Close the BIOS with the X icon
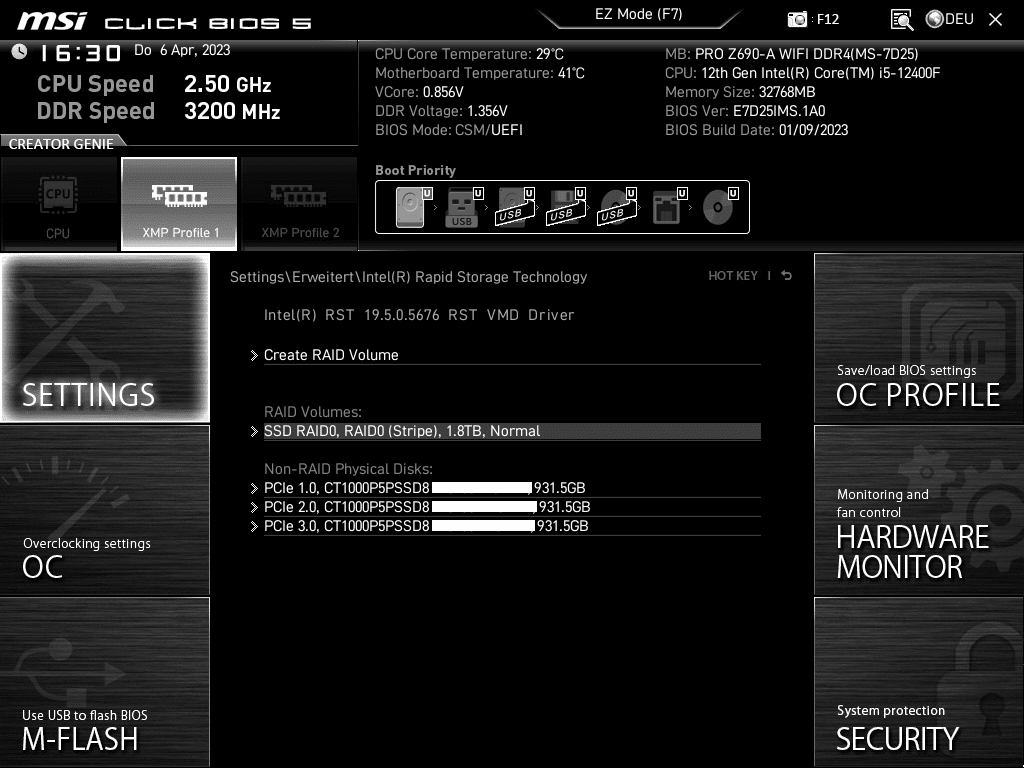 coord(995,20)
